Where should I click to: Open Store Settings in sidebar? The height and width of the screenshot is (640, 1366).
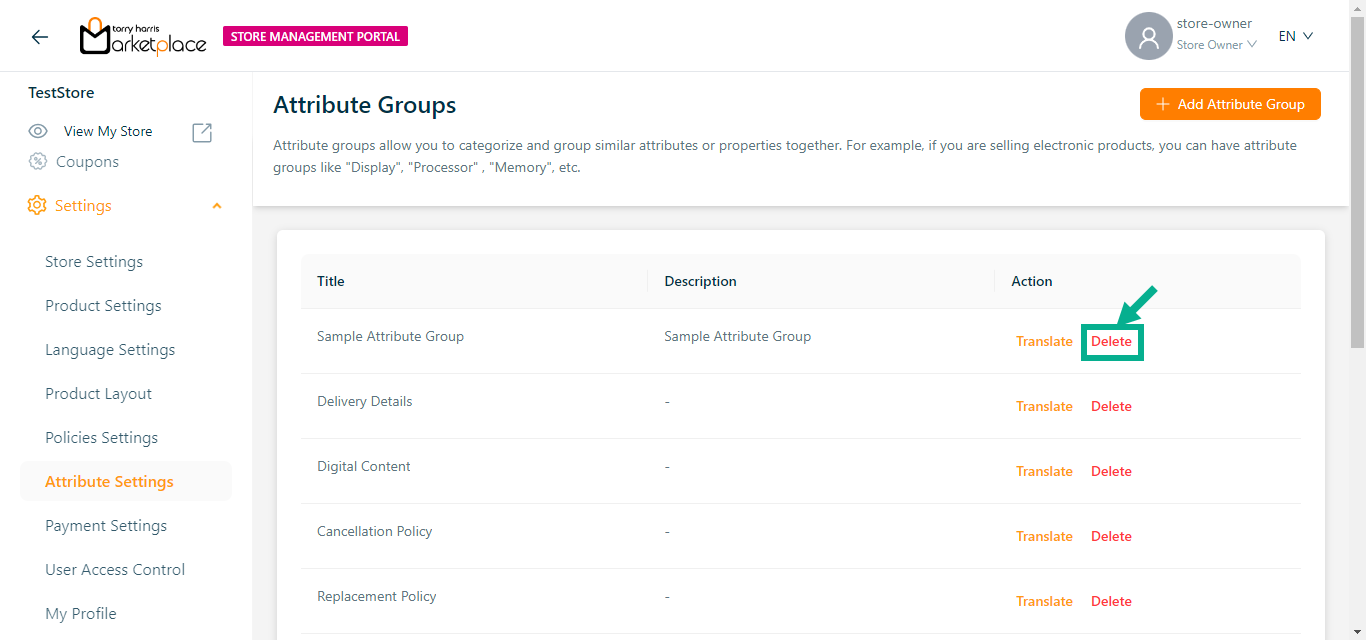click(x=94, y=262)
